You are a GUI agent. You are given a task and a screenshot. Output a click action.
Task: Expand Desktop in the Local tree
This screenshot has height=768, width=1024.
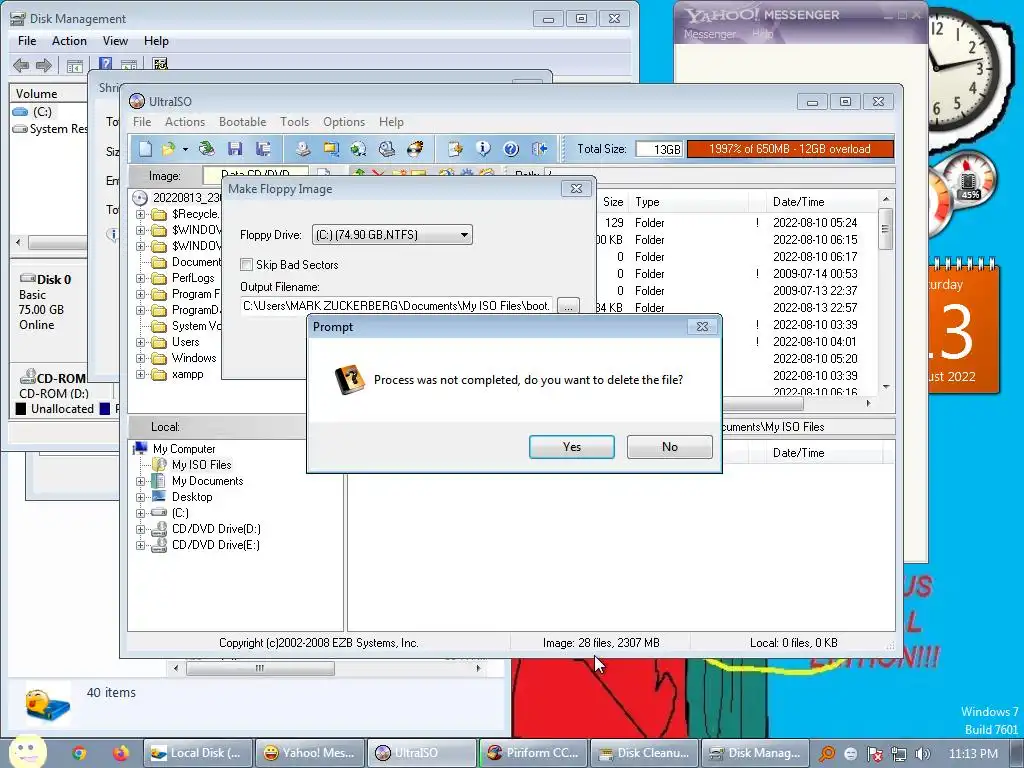click(x=140, y=498)
